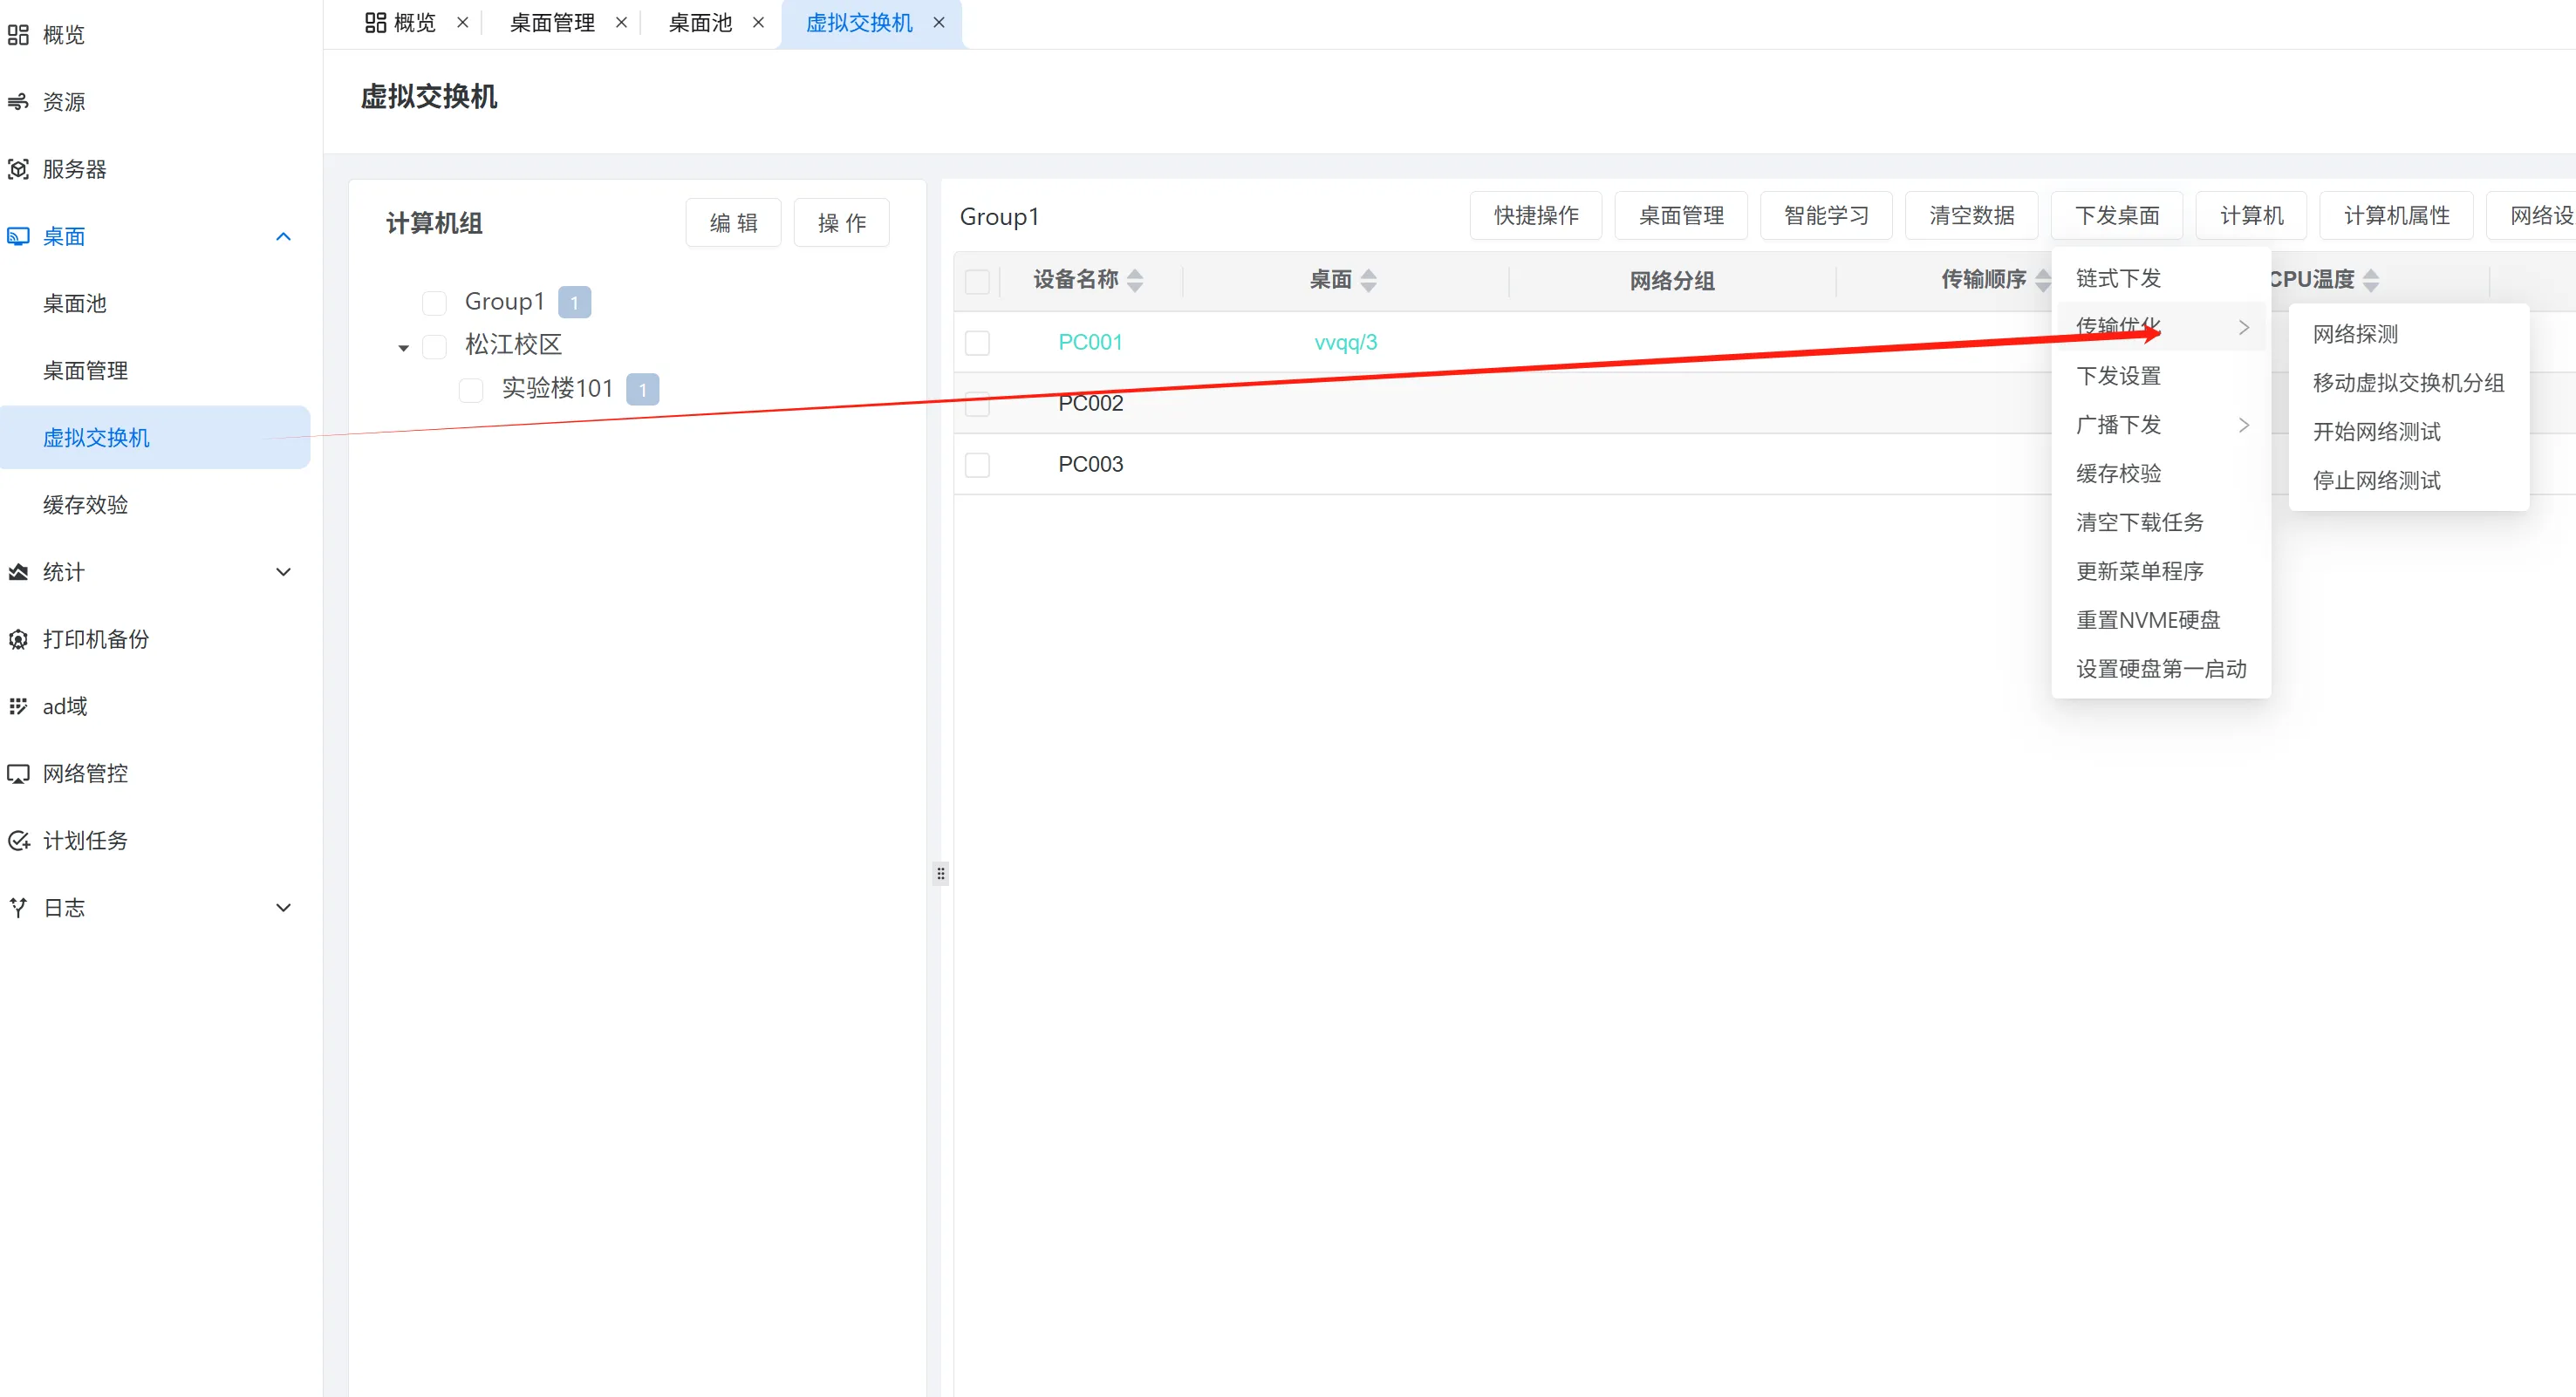Screen dimensions: 2576x1397
Task: Open the 广播下发 submenu arrow
Action: point(2243,425)
